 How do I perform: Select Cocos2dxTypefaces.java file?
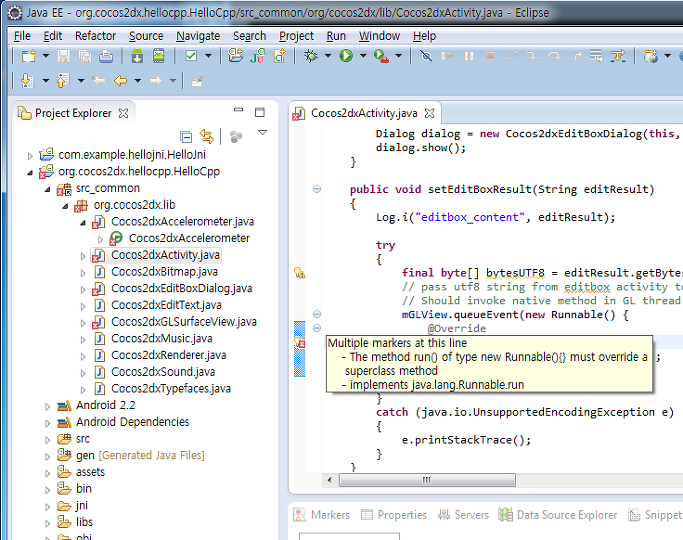[171, 388]
